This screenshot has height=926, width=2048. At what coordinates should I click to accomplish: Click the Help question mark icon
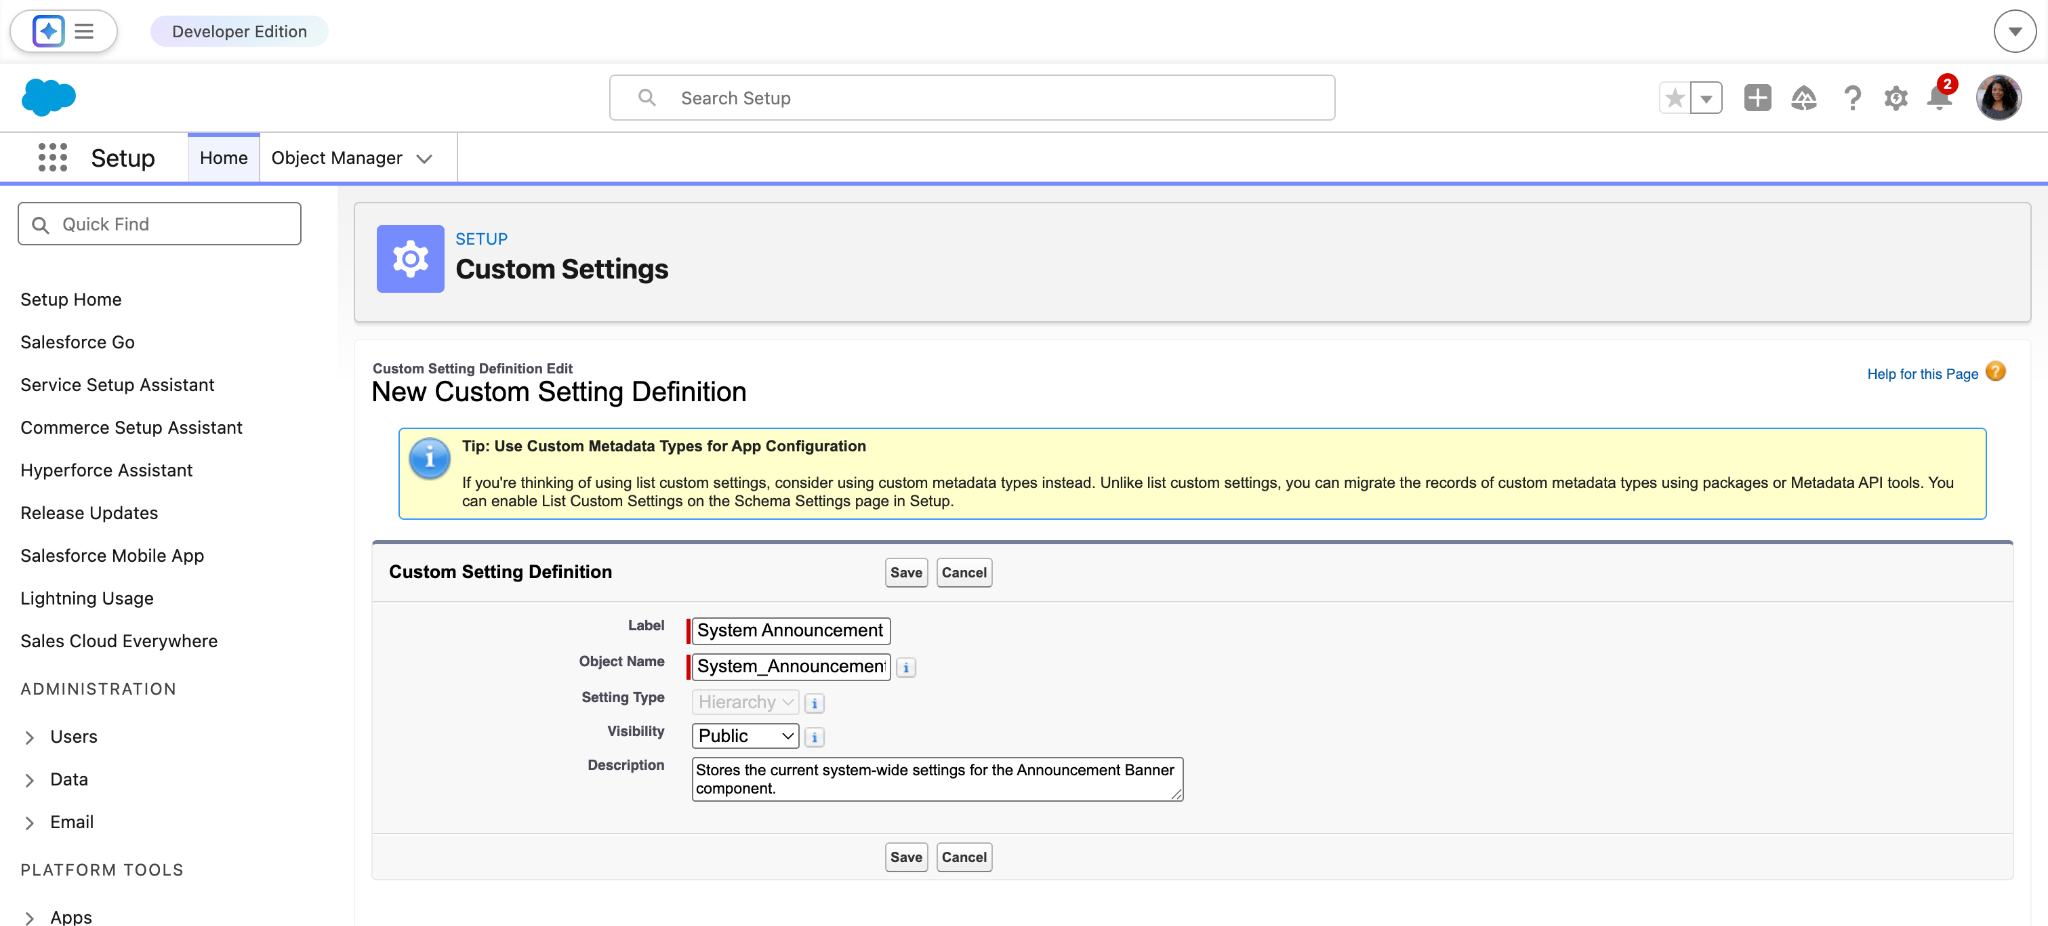coord(1852,98)
